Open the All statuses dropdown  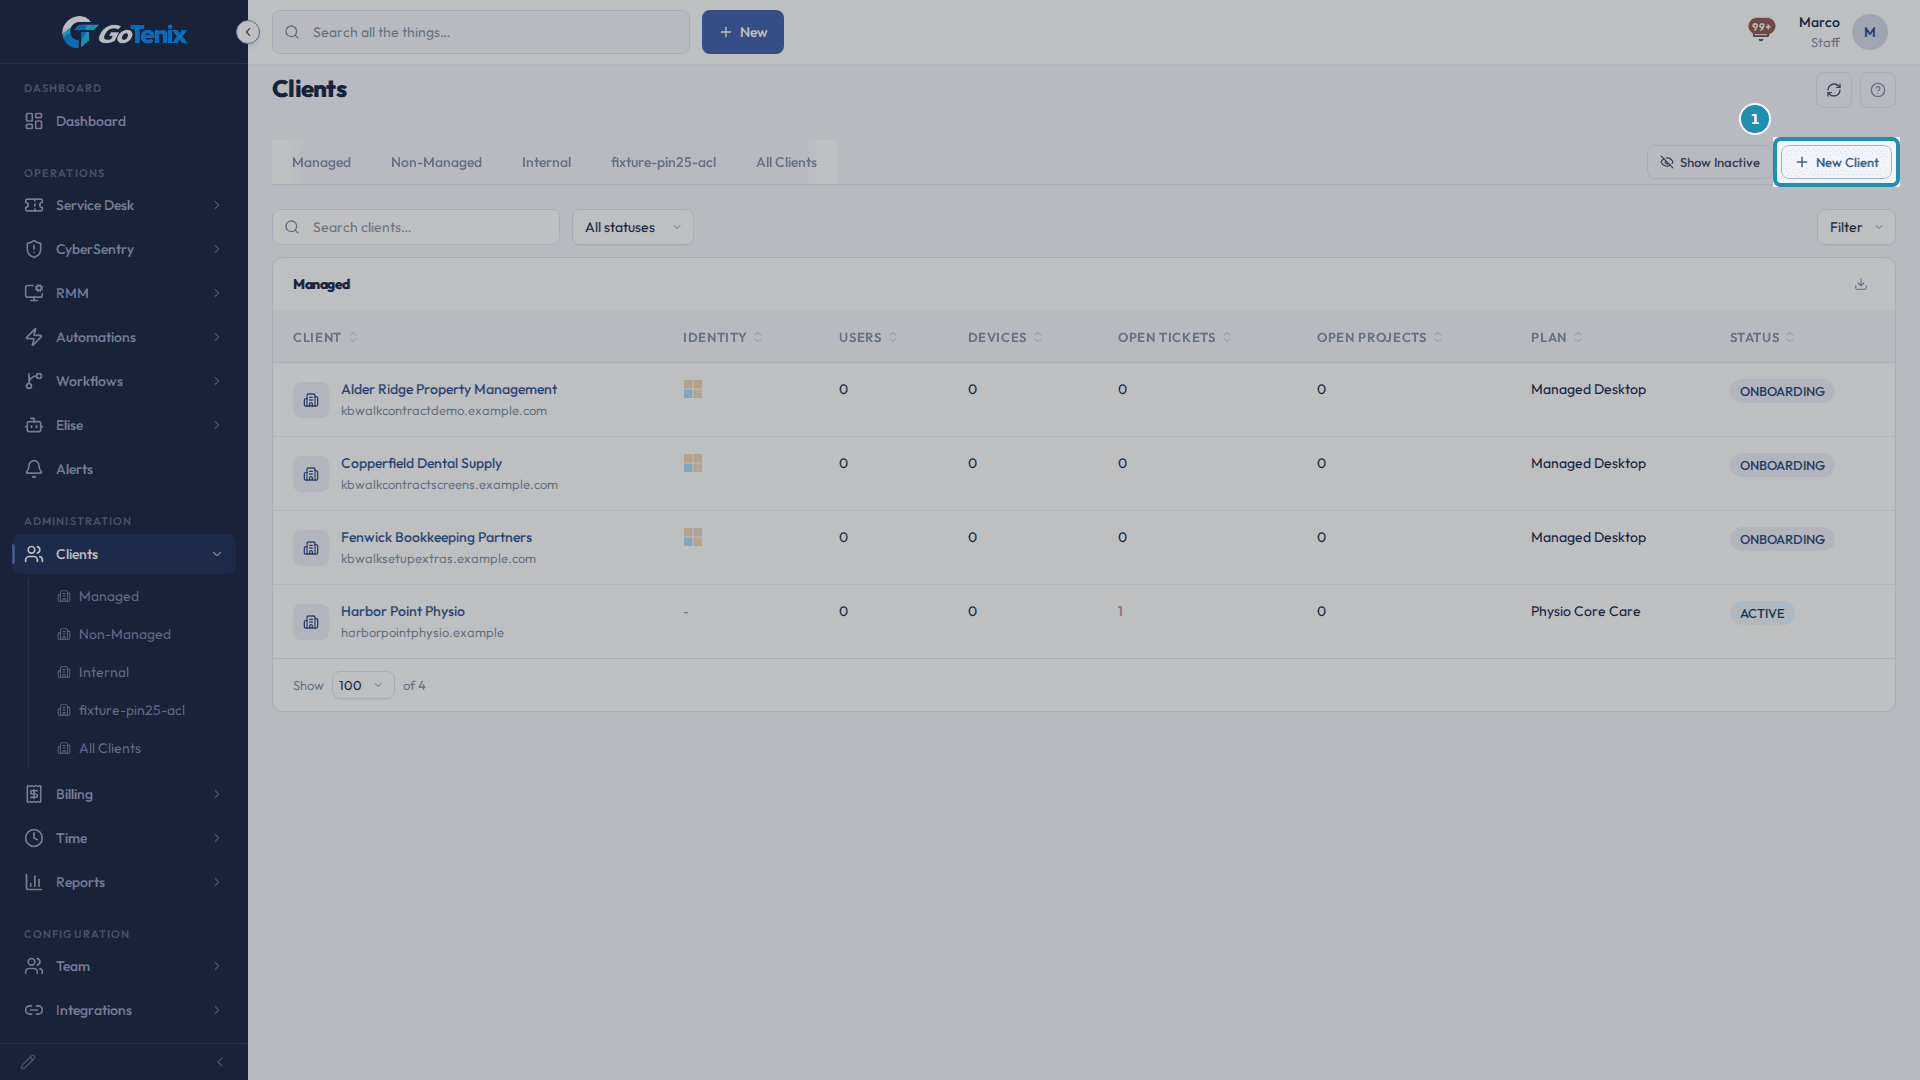[633, 227]
